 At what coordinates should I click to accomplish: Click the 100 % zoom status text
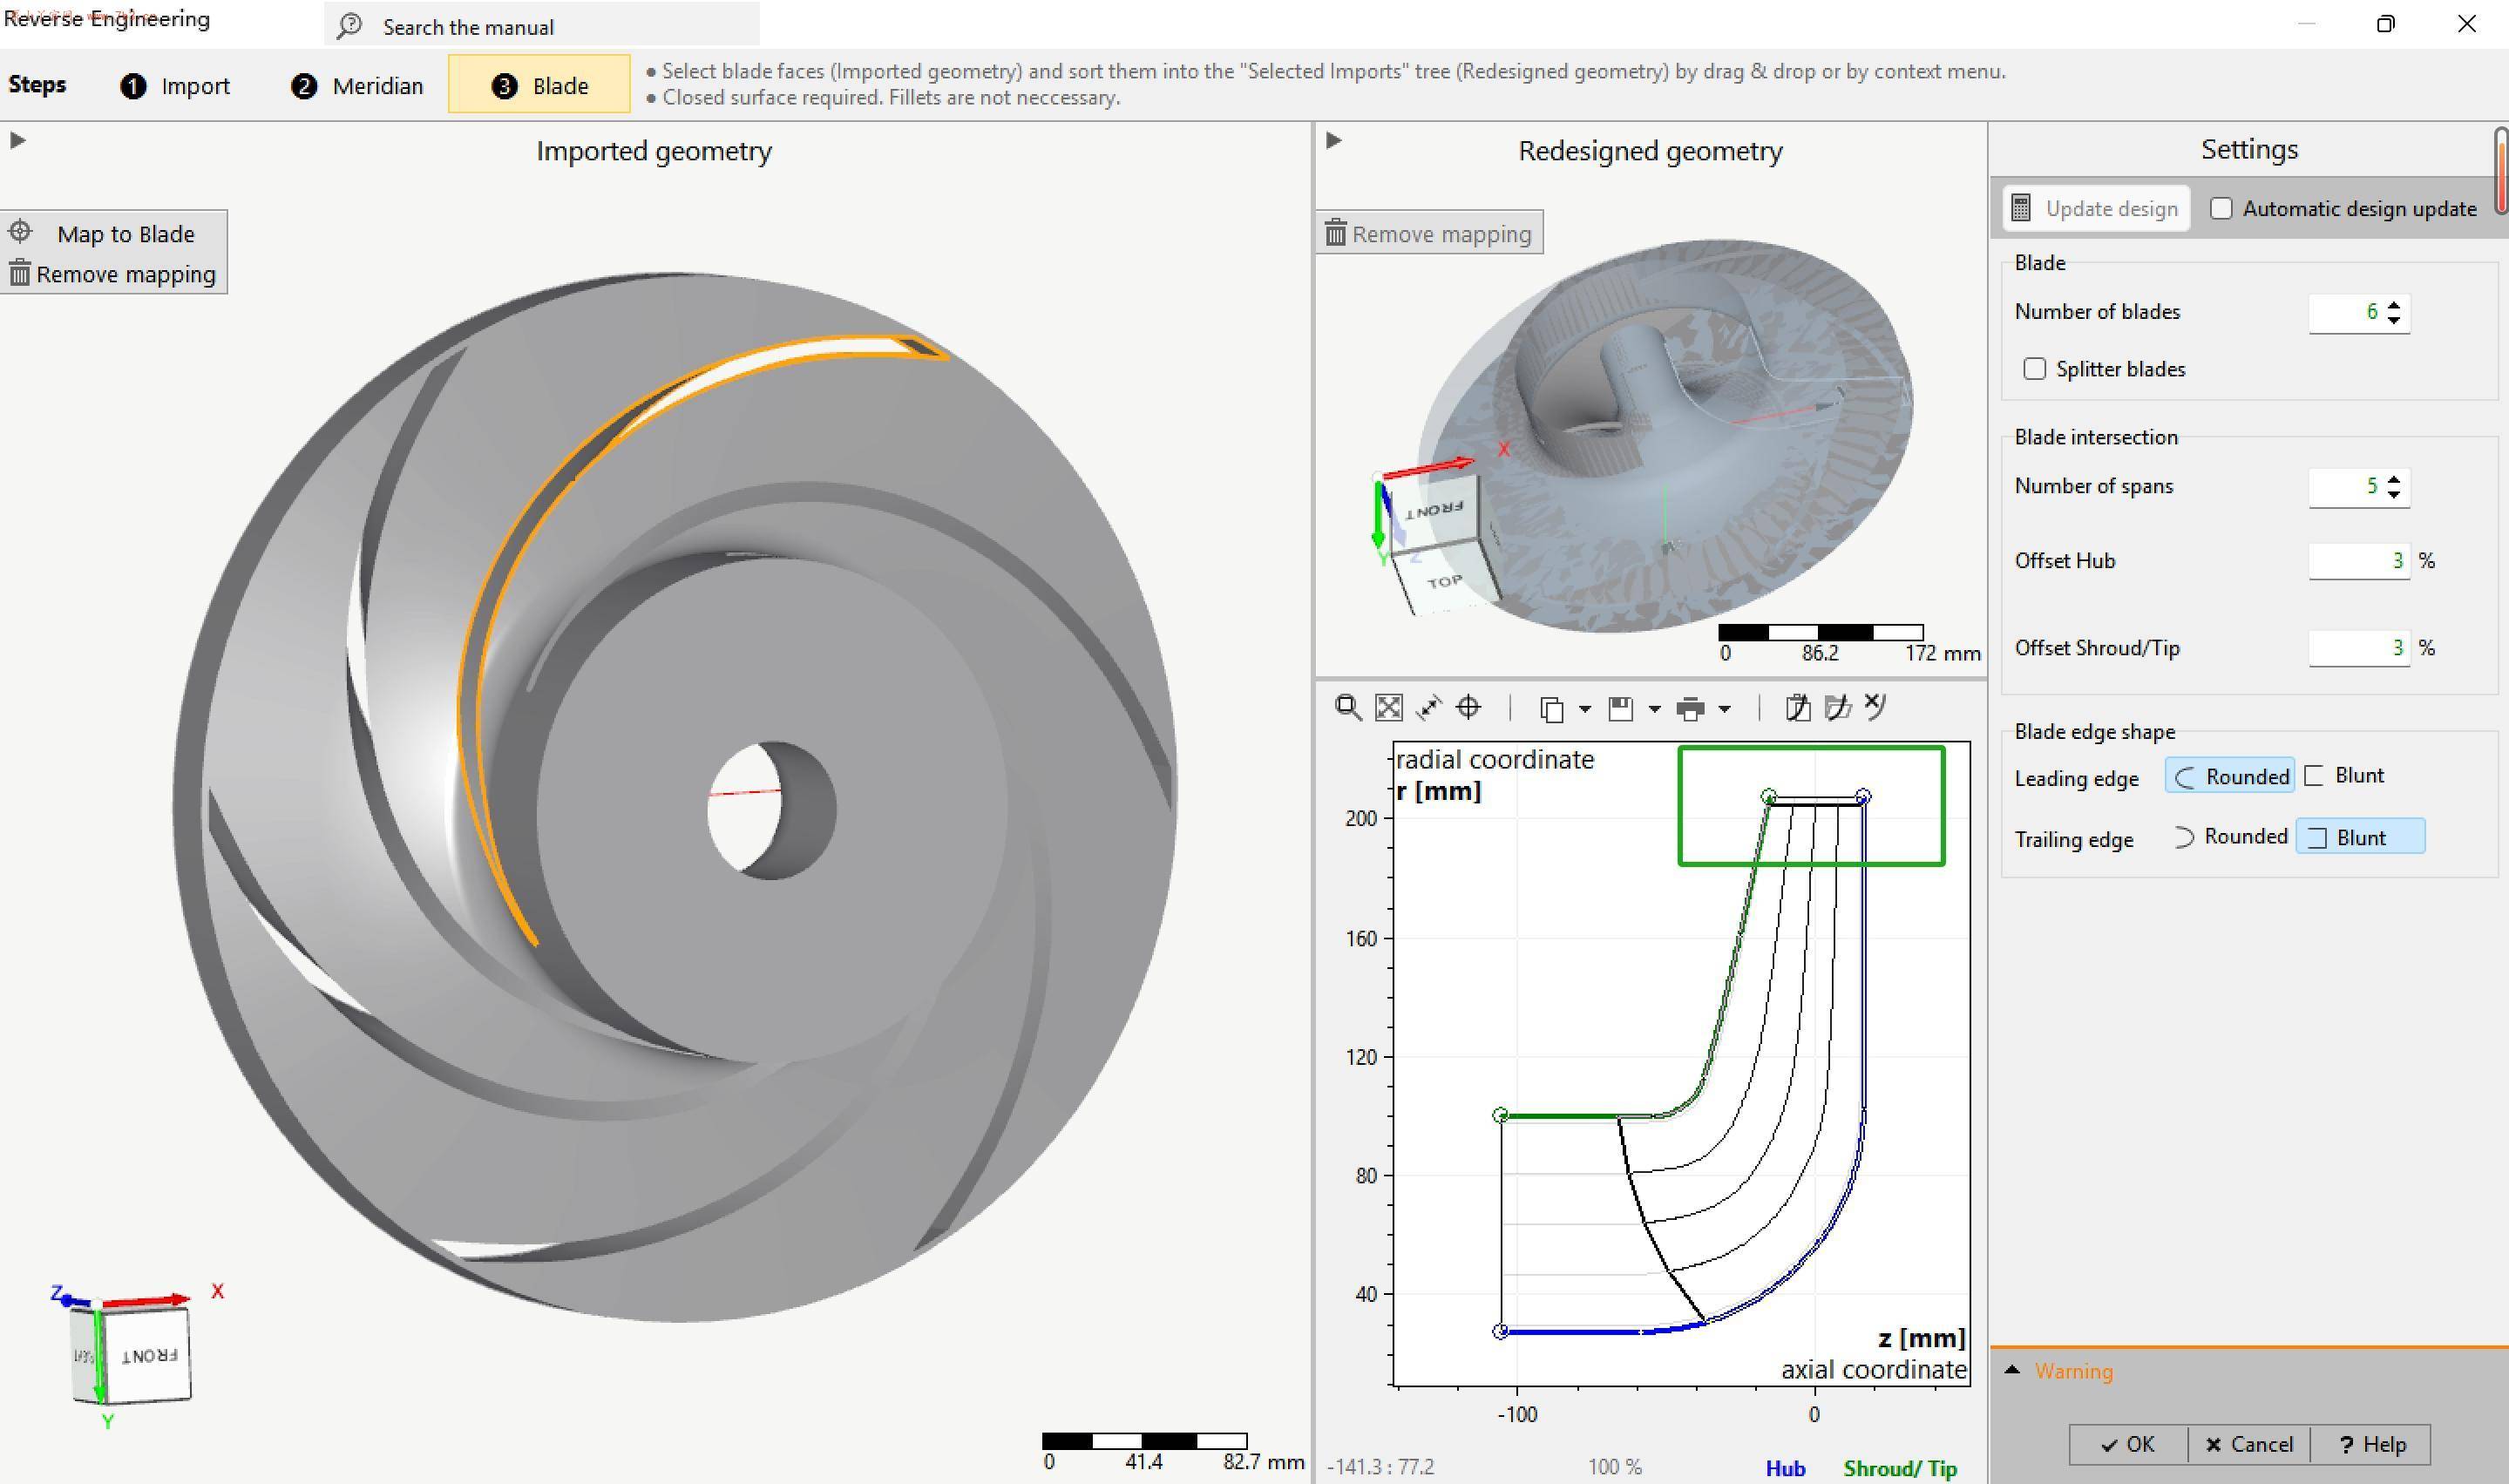(x=1614, y=1467)
